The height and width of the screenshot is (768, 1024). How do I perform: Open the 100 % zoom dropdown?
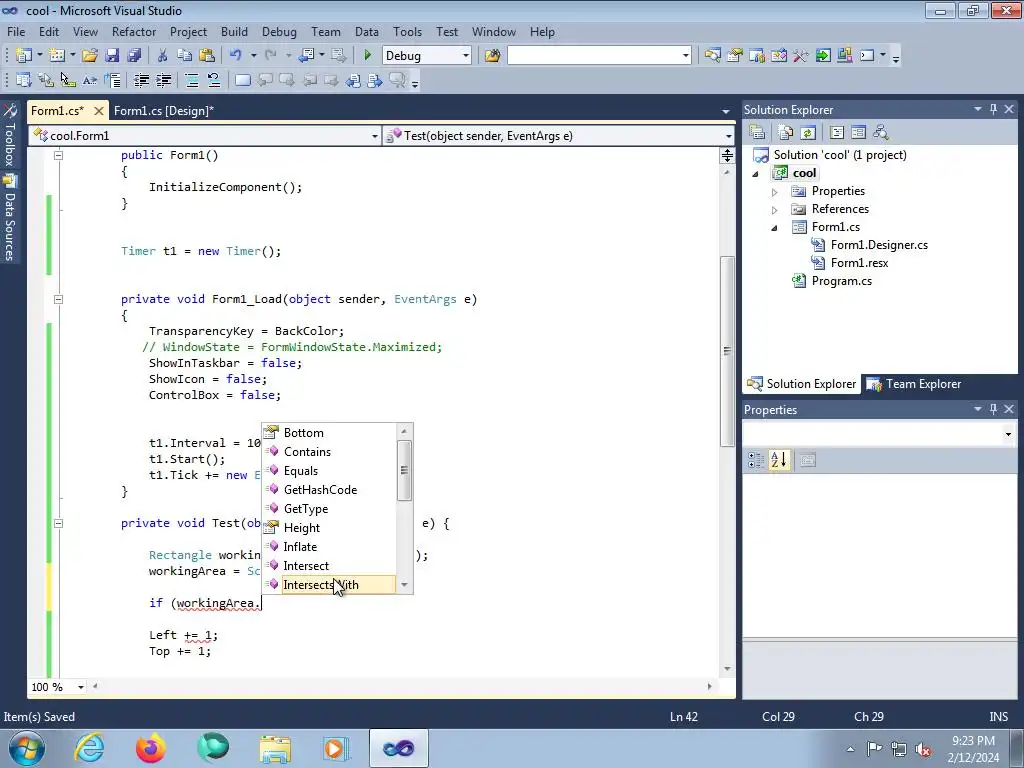coord(81,687)
